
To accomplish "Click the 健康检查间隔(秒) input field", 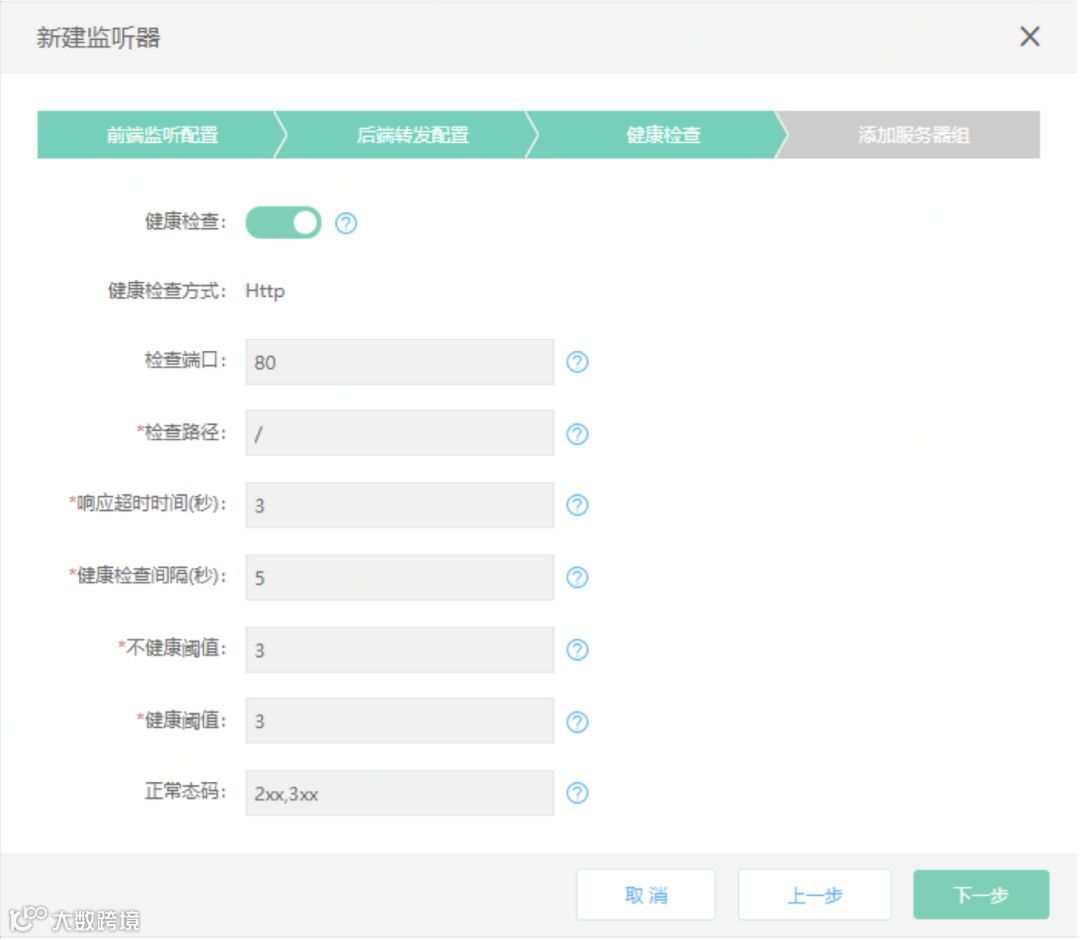I will point(399,577).
